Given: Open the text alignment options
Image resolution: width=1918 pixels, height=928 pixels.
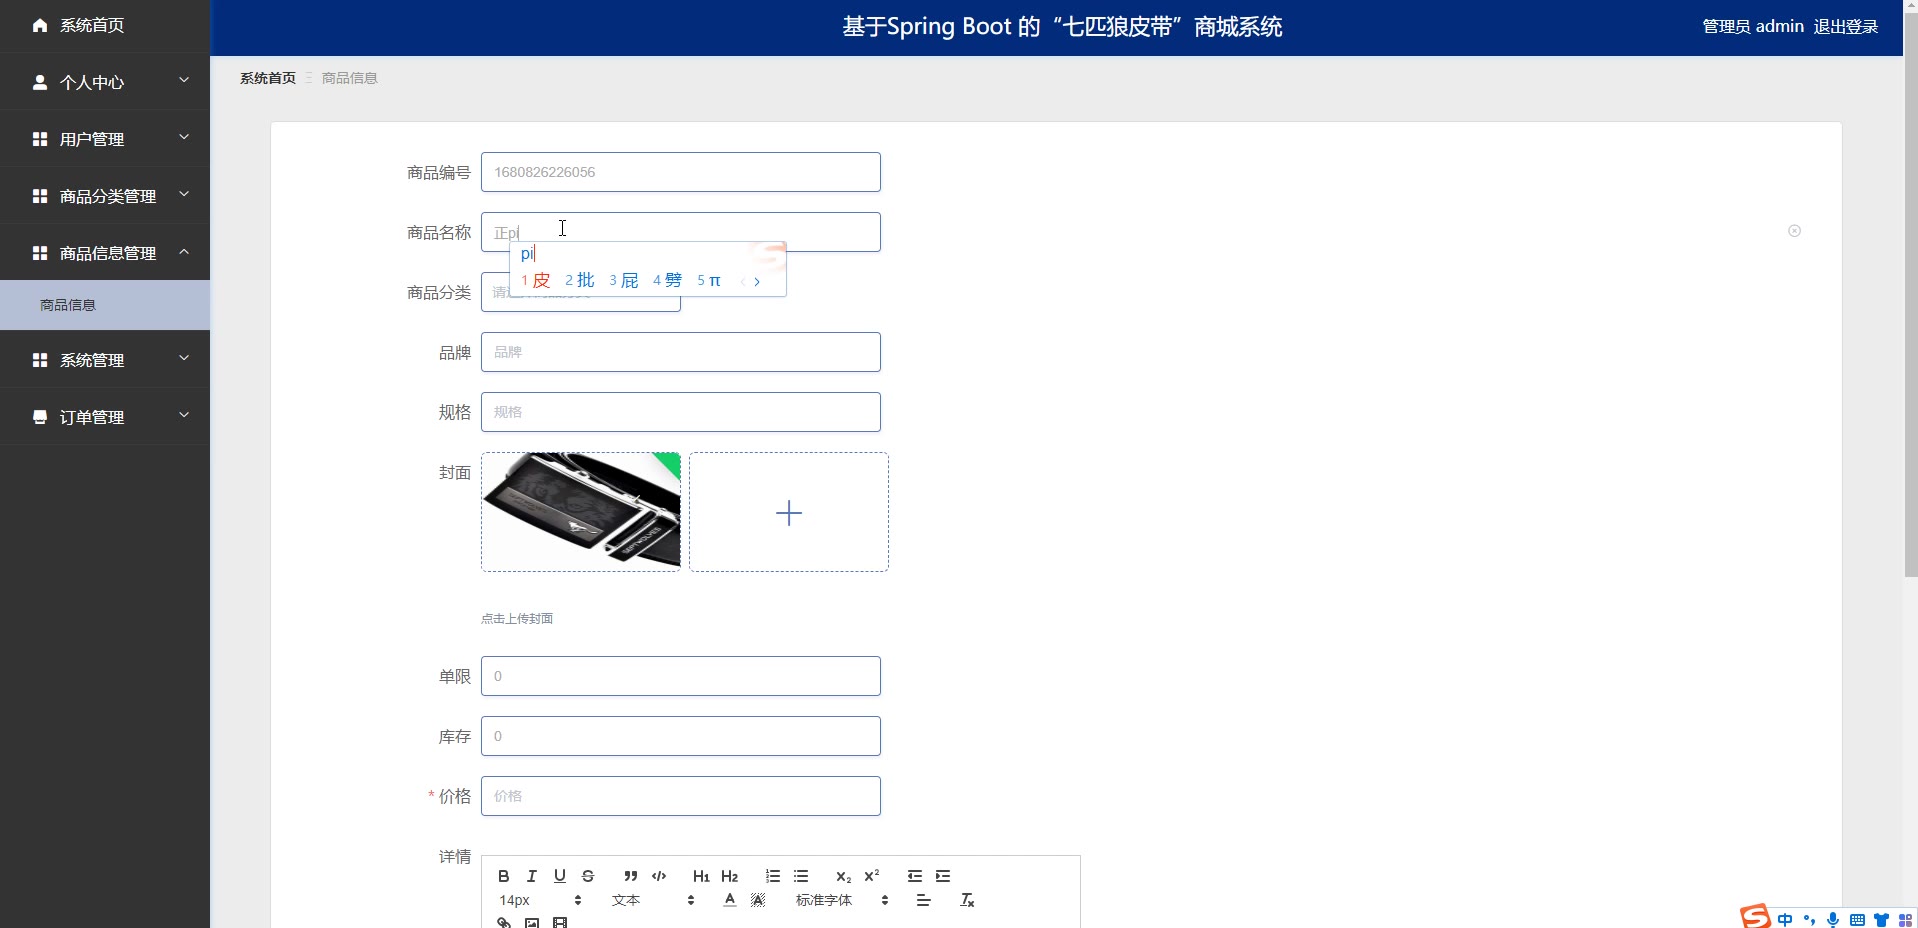Looking at the screenshot, I should pos(923,900).
